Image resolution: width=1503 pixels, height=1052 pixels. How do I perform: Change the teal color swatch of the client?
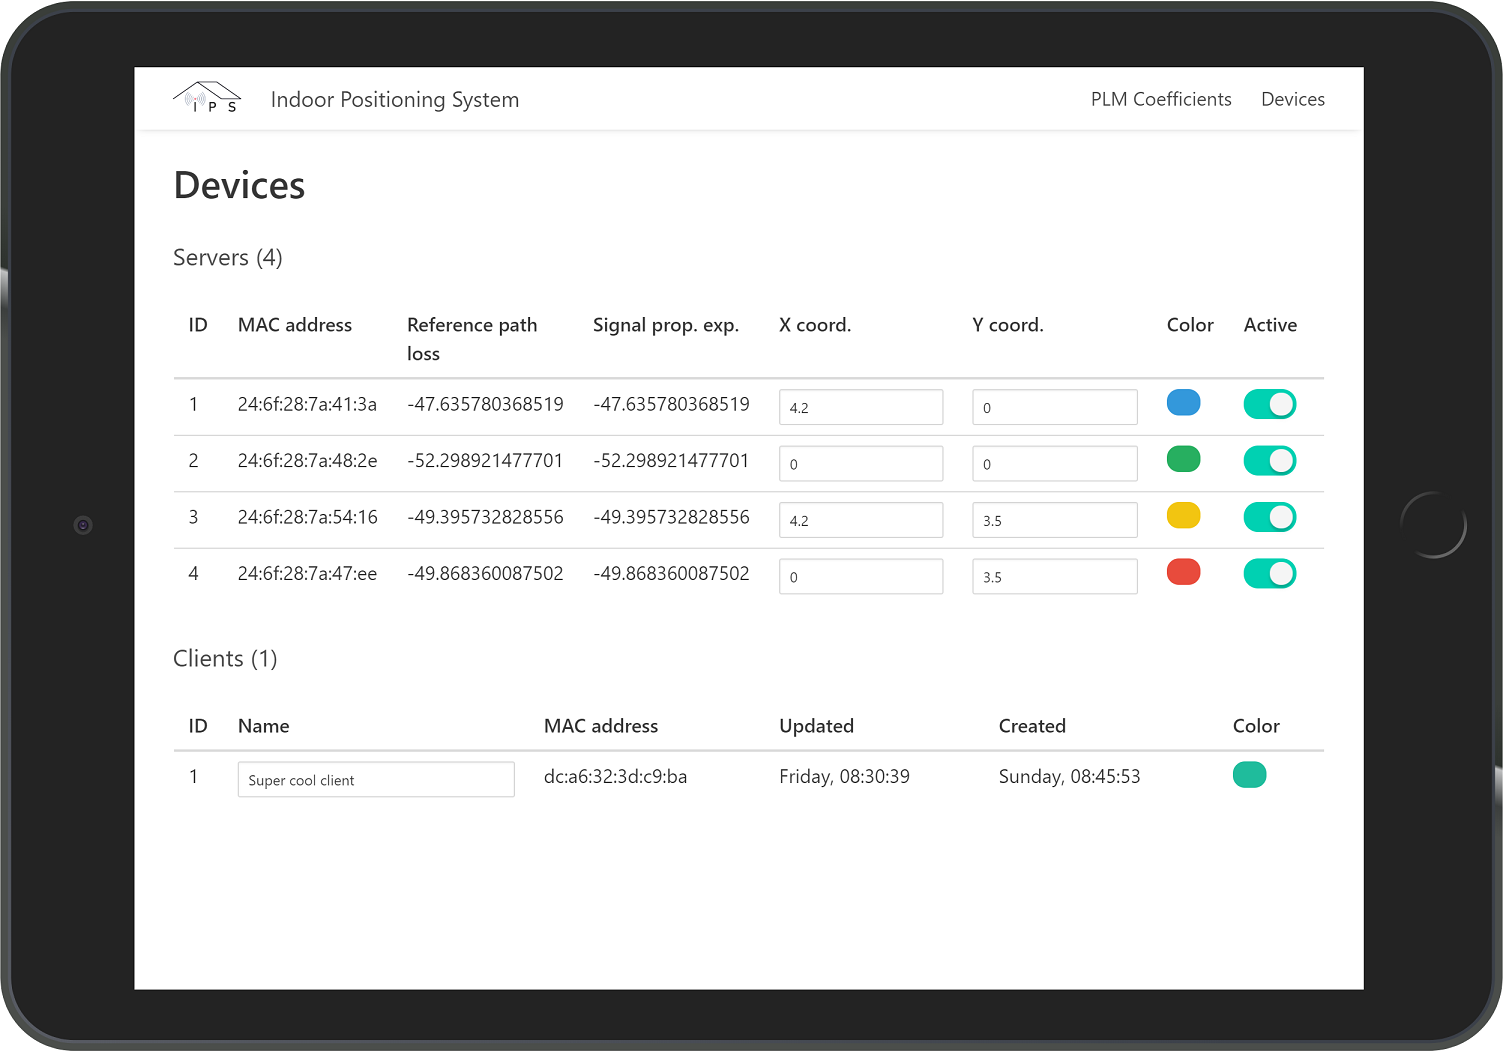1249,775
